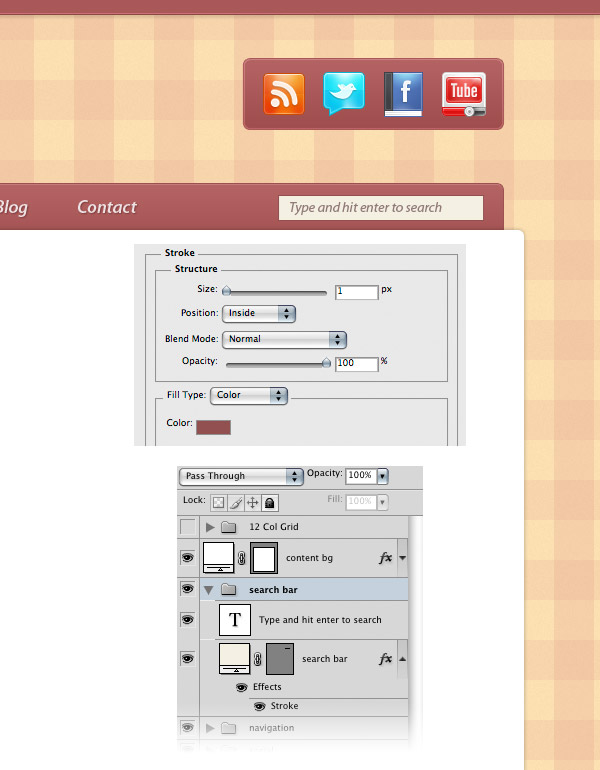Expand content bg layer effects arrow
The width and height of the screenshot is (600, 770).
403,558
